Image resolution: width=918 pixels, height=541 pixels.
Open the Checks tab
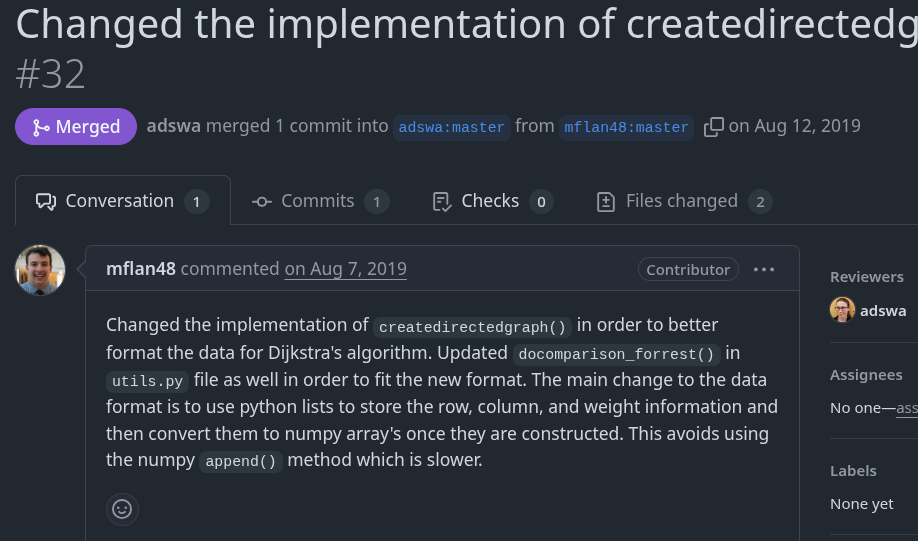pos(492,201)
